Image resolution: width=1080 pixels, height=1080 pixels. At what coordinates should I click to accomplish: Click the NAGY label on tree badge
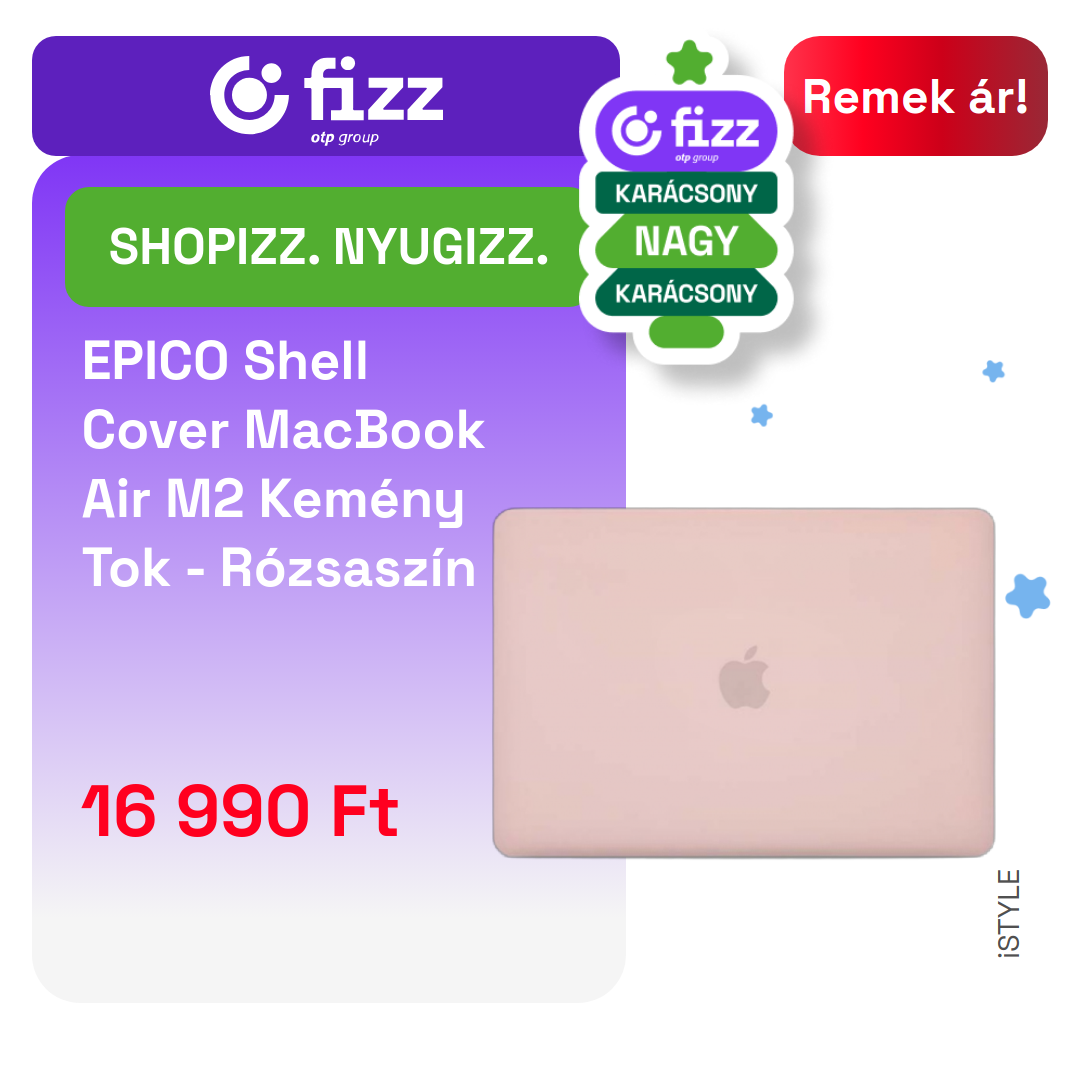[x=686, y=241]
